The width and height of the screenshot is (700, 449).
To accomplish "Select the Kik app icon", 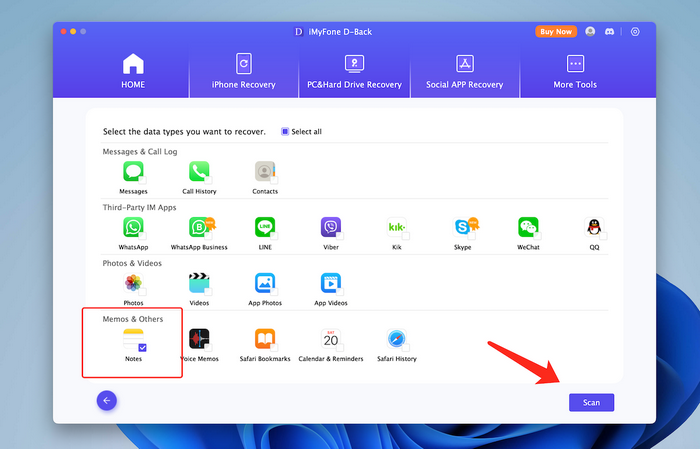I will 396,227.
